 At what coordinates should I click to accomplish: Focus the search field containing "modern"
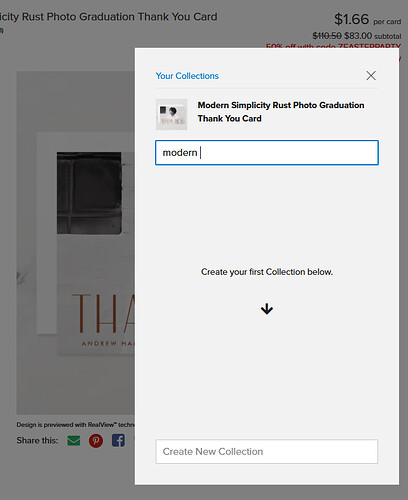click(267, 153)
